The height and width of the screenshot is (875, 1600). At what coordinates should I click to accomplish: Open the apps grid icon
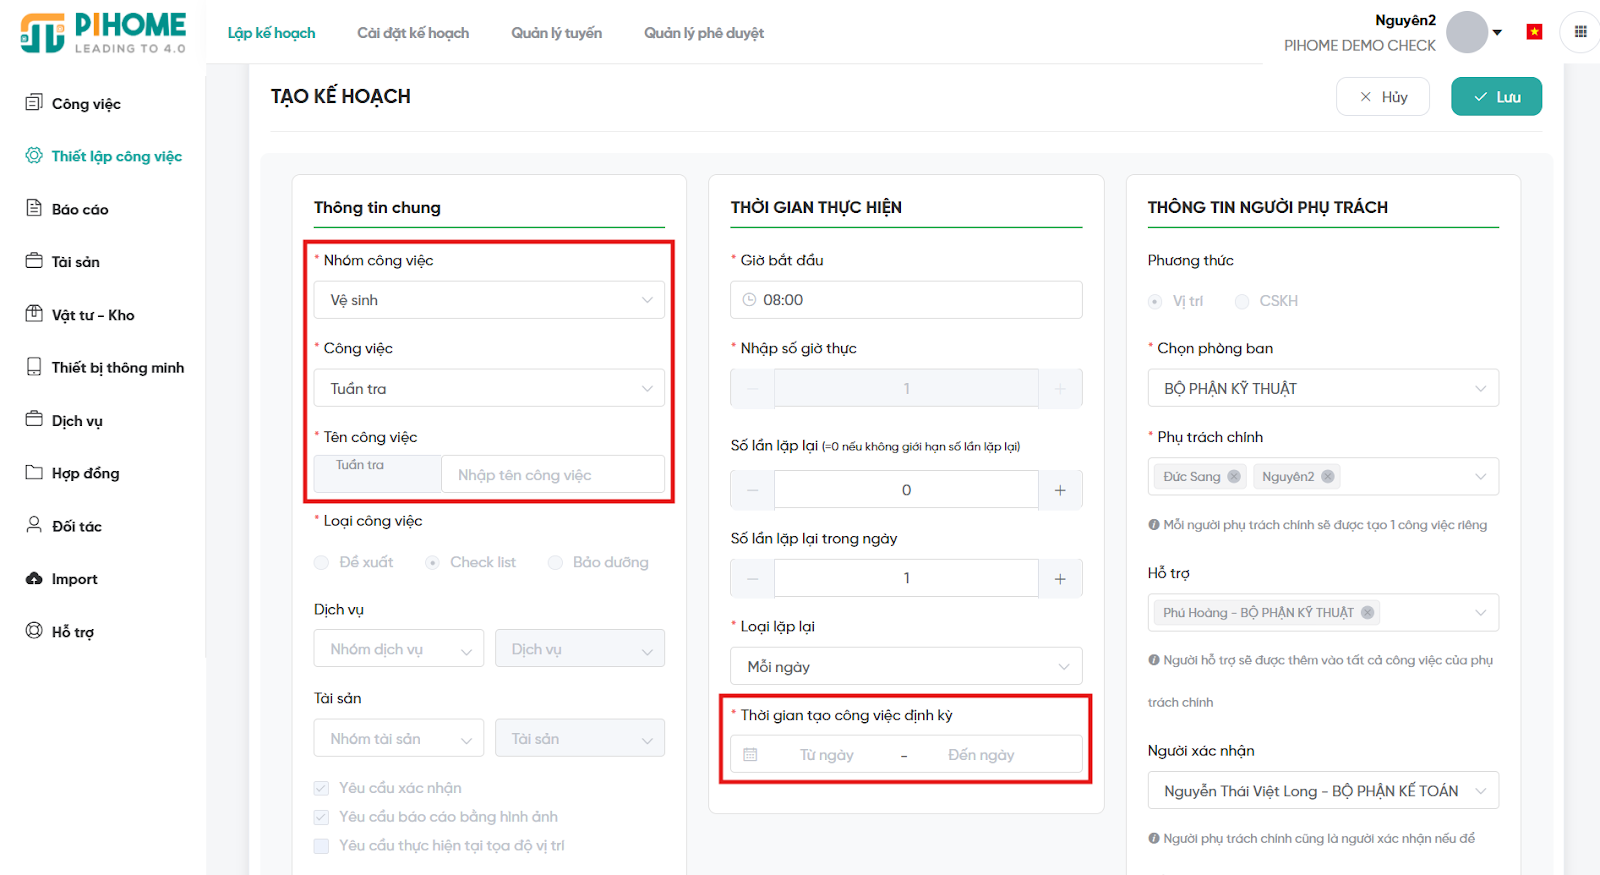[1580, 32]
